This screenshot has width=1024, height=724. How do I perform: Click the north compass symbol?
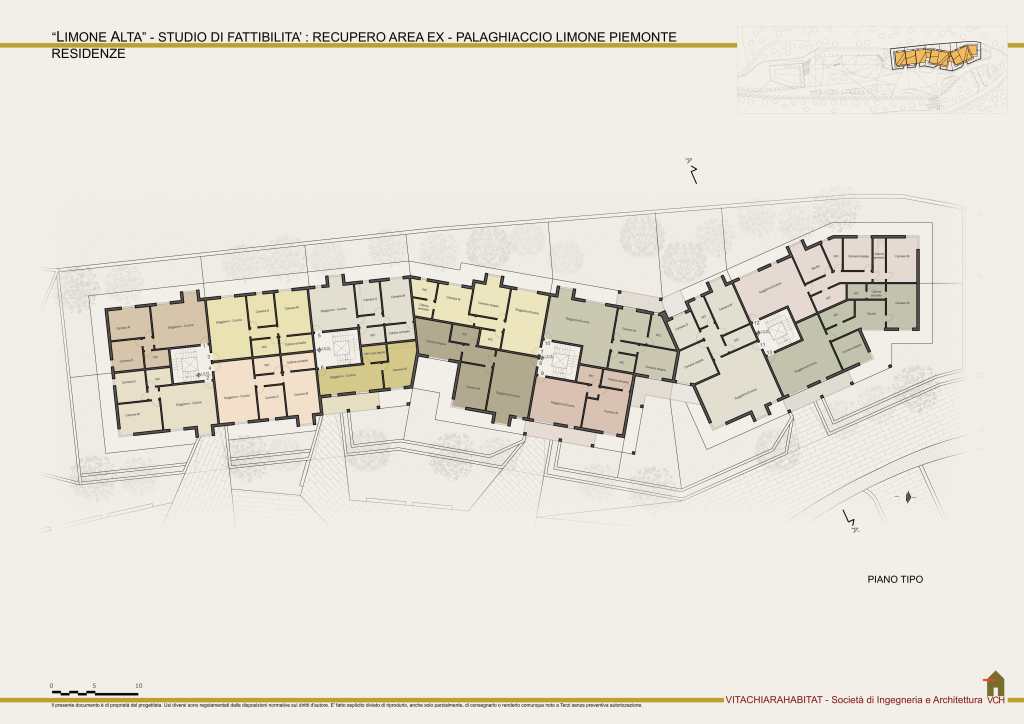pos(907,497)
